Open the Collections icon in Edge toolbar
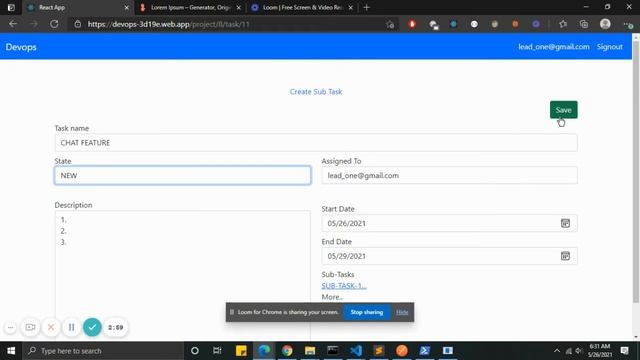Screen dimensions: 640x360 pyautogui.click(x=584, y=24)
